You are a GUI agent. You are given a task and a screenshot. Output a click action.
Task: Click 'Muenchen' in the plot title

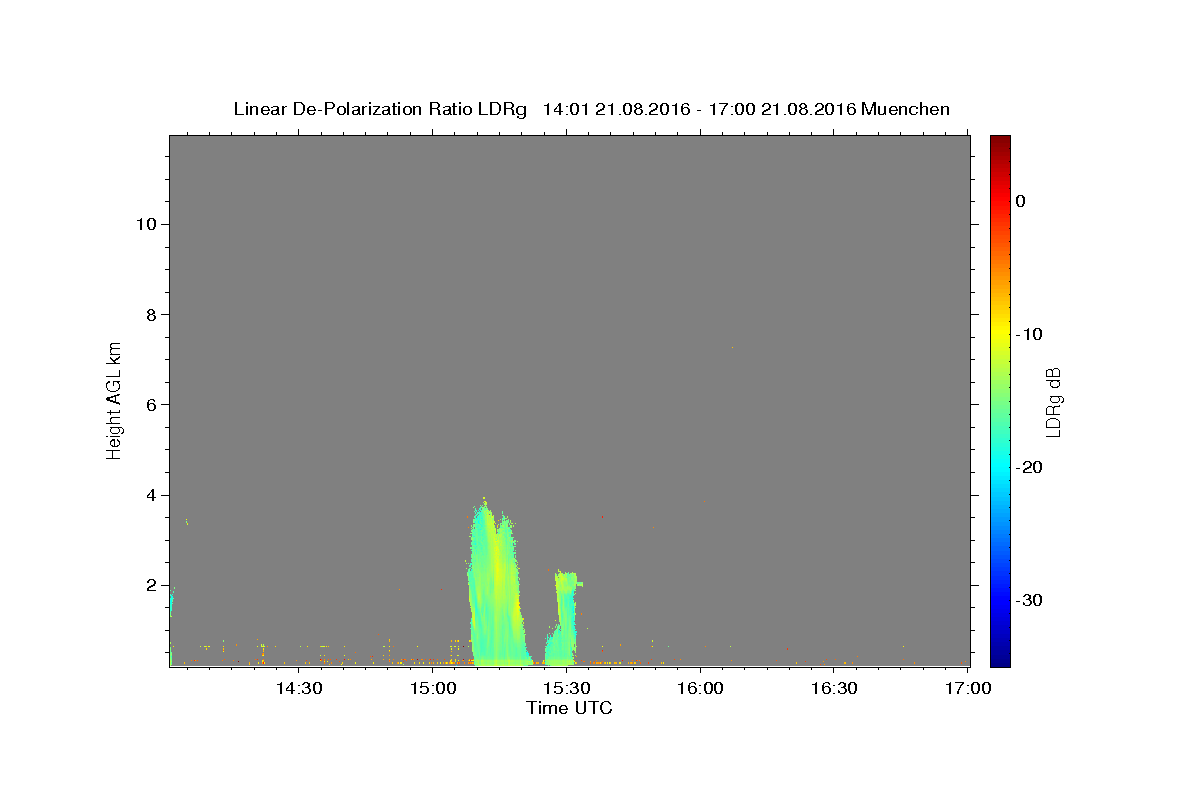[905, 109]
